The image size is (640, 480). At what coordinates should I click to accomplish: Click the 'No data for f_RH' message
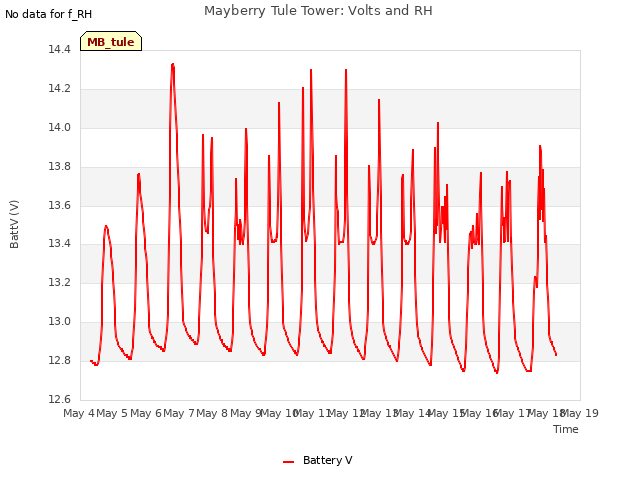49,14
